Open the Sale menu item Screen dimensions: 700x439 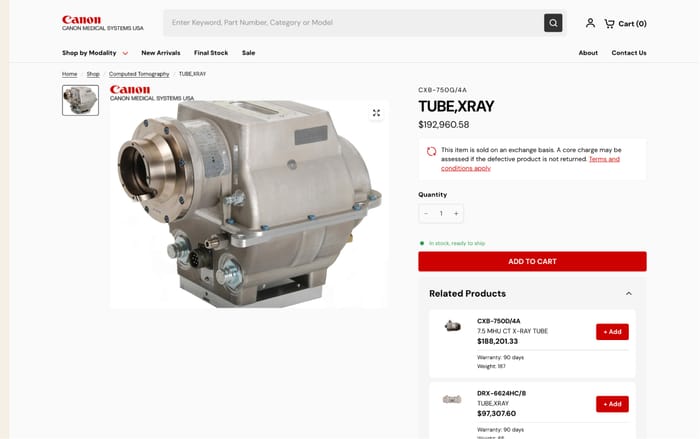click(x=249, y=53)
